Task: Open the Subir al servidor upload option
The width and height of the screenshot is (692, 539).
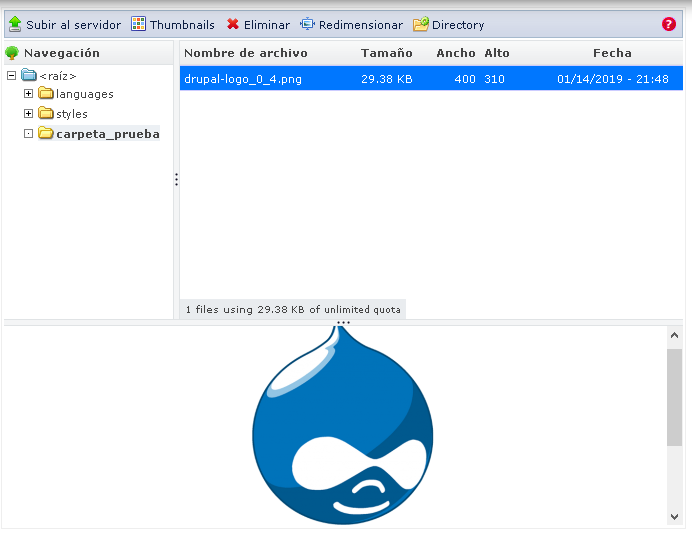Action: [65, 25]
